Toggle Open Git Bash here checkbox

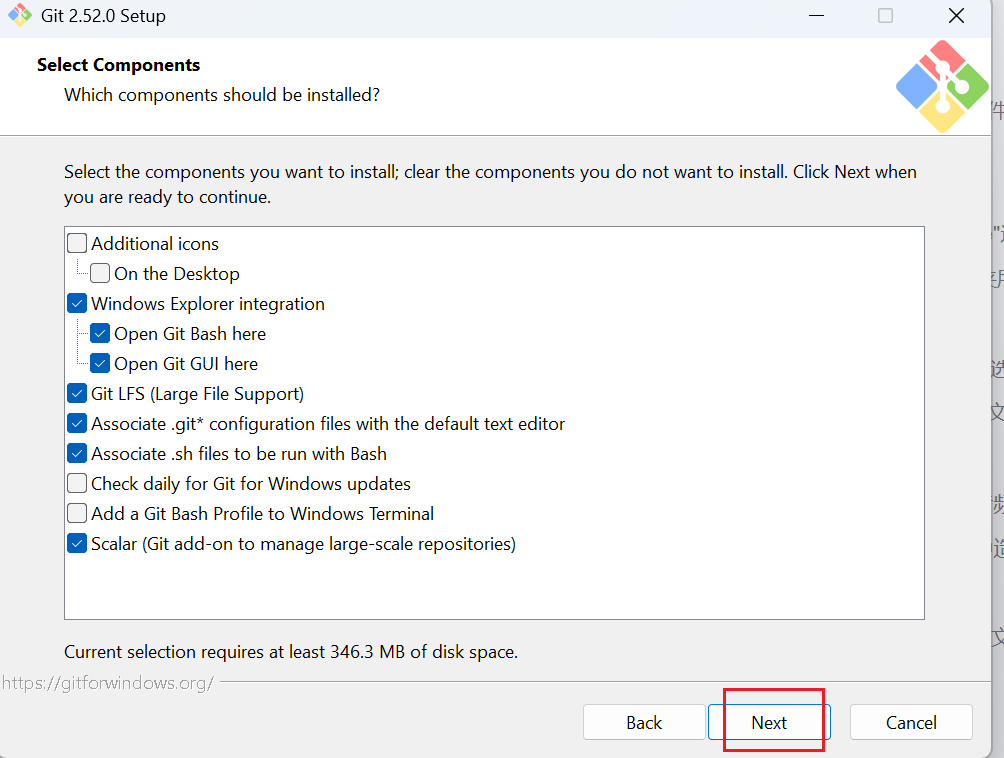coord(100,334)
